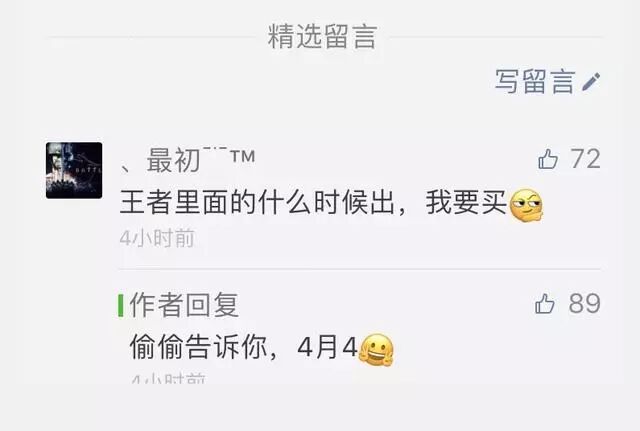Viewport: 640px width, 431px height.
Task: Tap the smirking emoji after 我要买
Action: click(526, 205)
